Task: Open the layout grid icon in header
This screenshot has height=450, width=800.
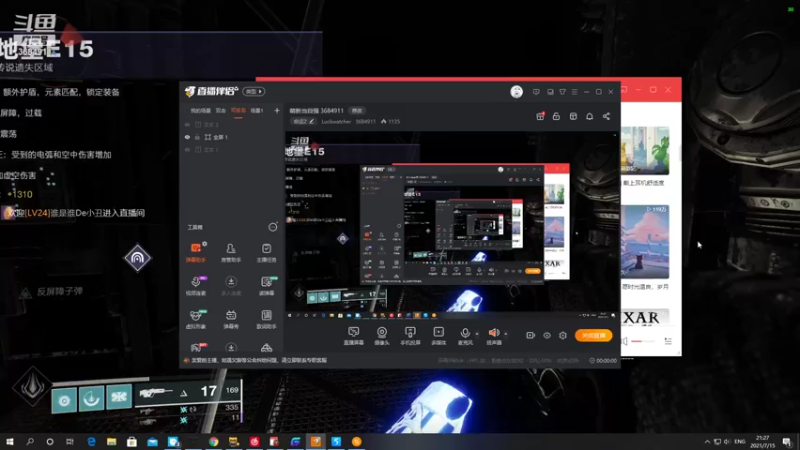Action: point(573,116)
